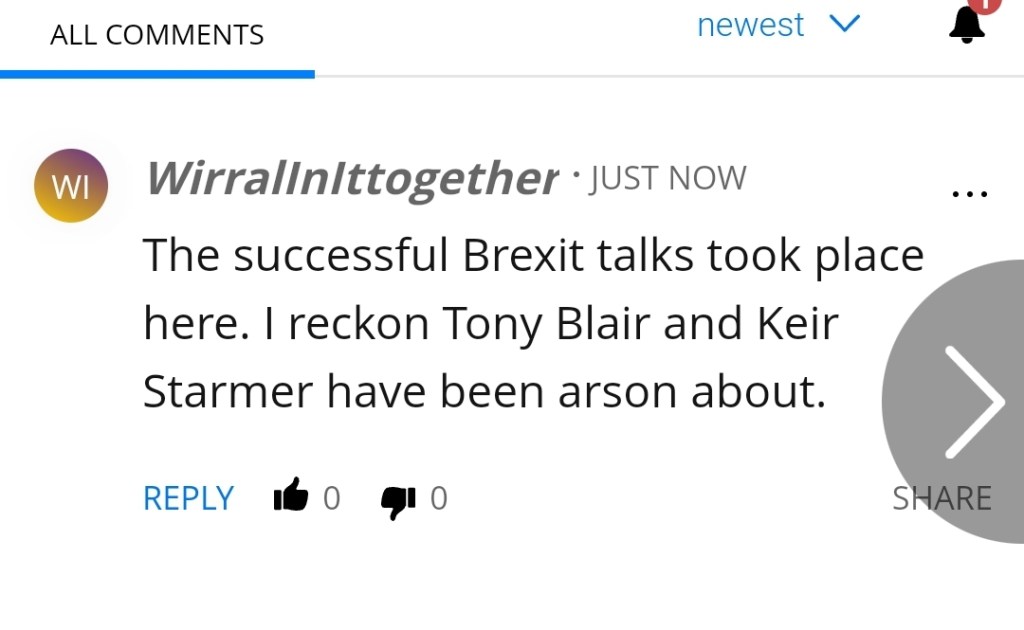Click the REPLY link

(x=188, y=498)
